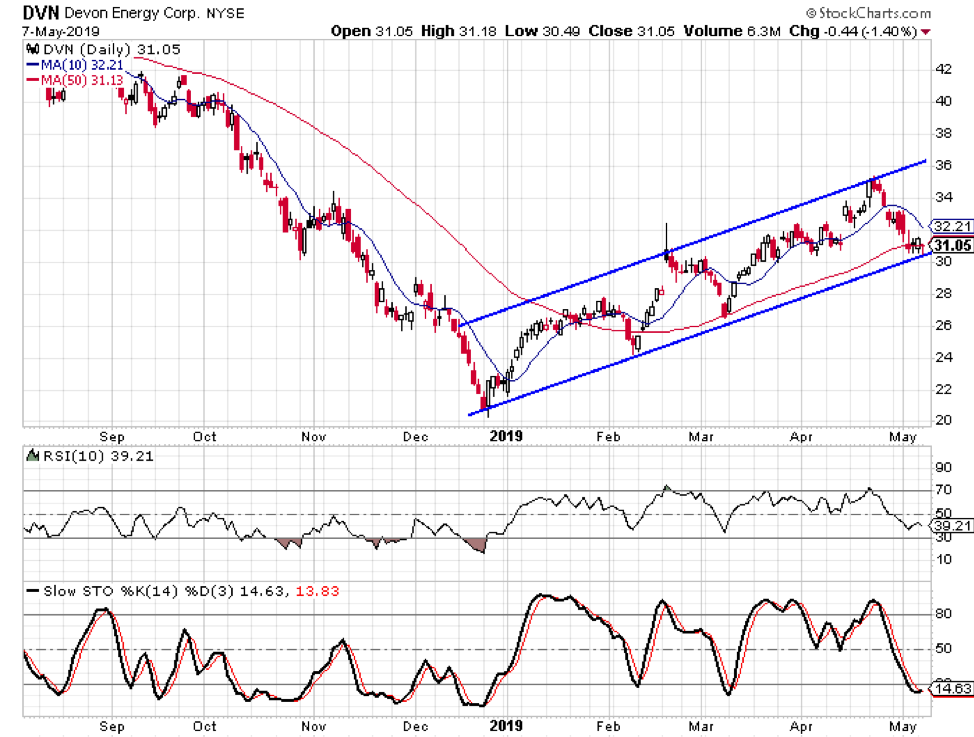Click the NYSE exchange label
Image resolution: width=974 pixels, height=737 pixels.
[x=225, y=13]
